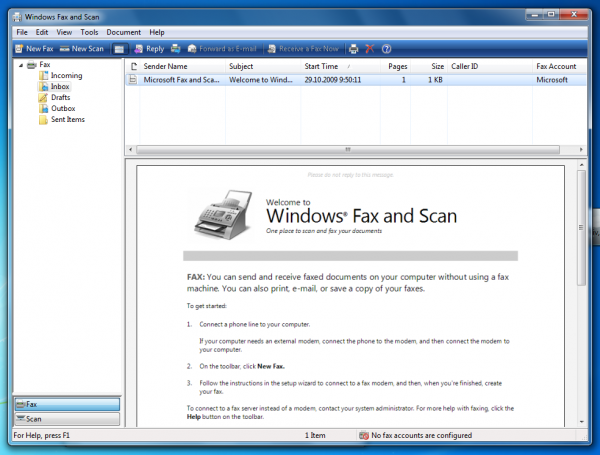Click the preview pane vertical scrollbar thumb
Screen dimensions: 600x455
point(582,228)
